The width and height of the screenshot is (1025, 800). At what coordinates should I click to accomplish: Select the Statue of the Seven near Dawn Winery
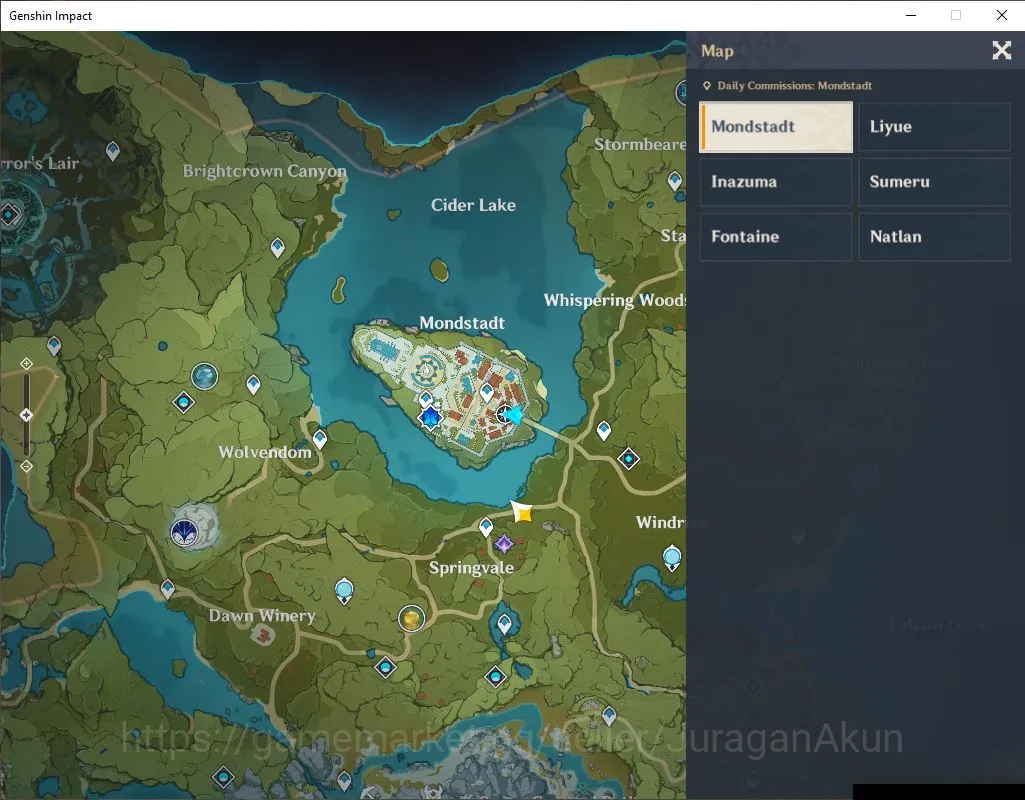tap(344, 591)
